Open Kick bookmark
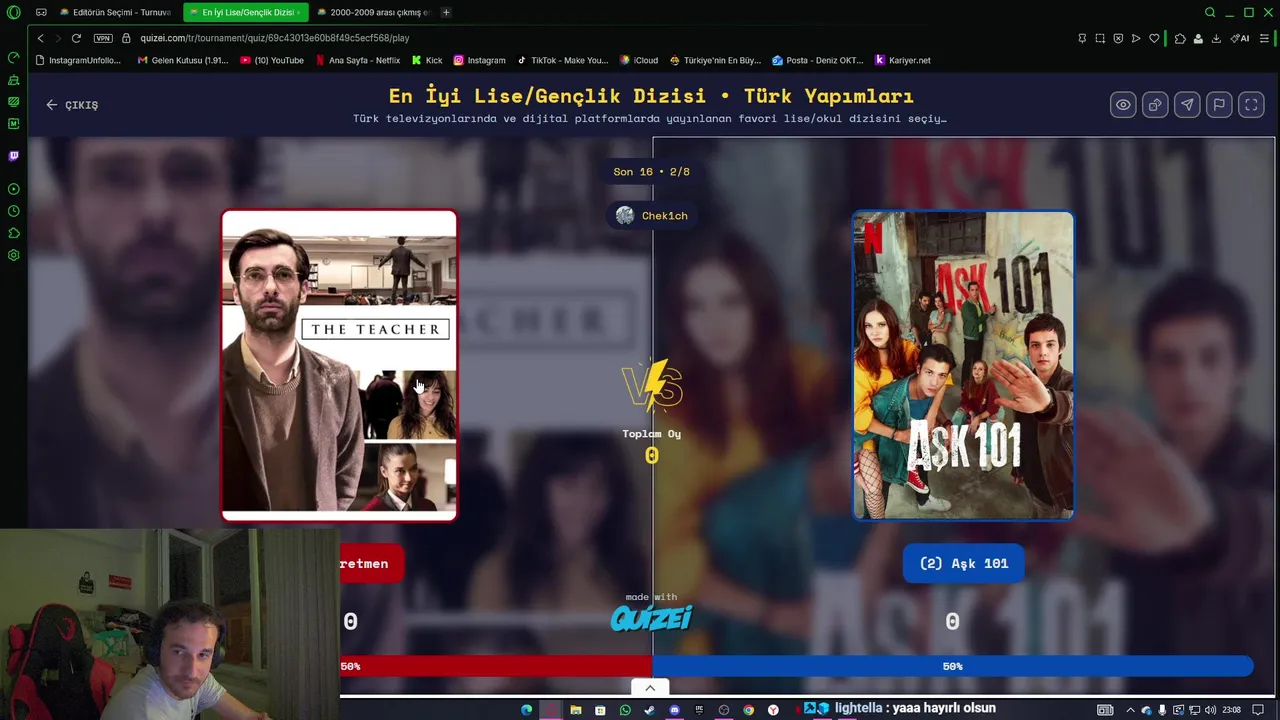 pos(427,60)
